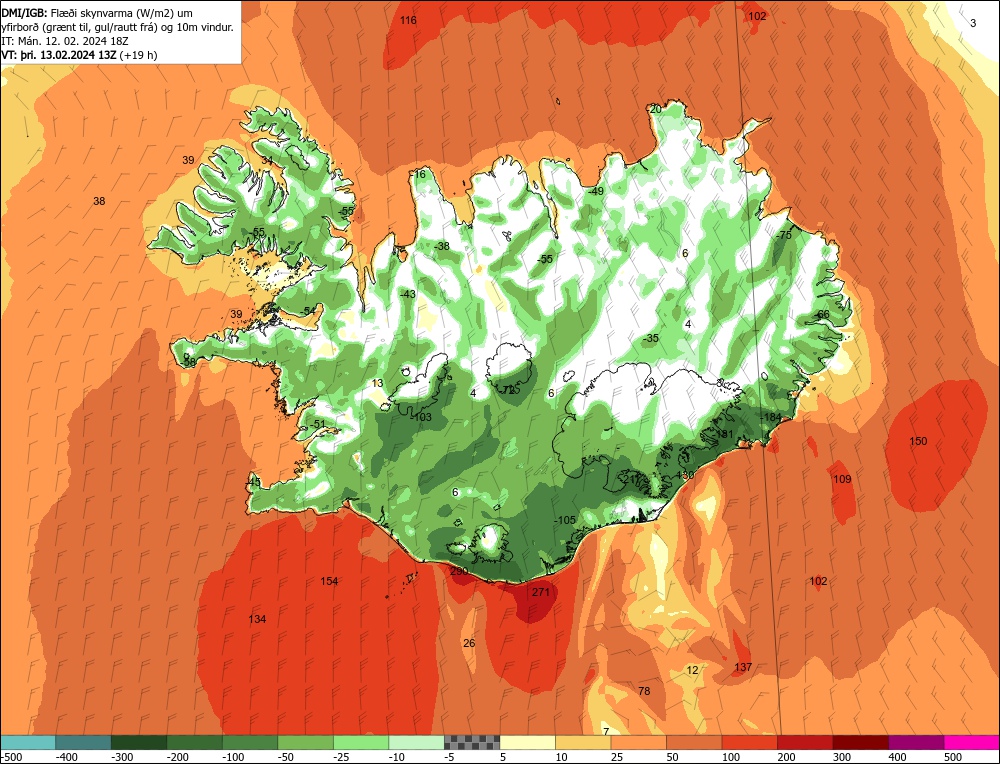The height and width of the screenshot is (764, 1000).
Task: Pick the crimson 200 to 300 legend swatch
Action: (x=805, y=742)
